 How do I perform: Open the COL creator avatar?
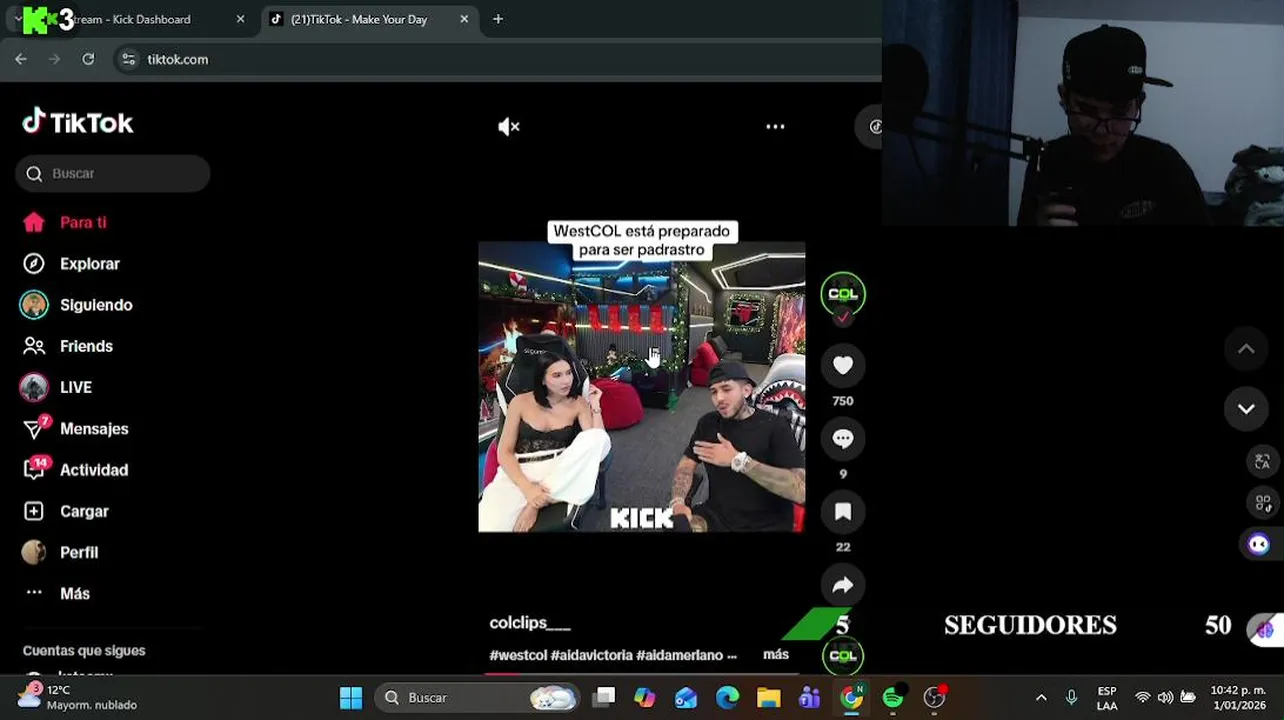(843, 294)
